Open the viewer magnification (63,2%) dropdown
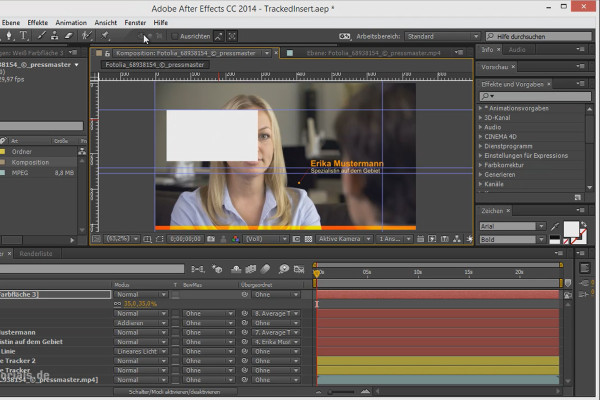This screenshot has width=600, height=400. (x=122, y=239)
